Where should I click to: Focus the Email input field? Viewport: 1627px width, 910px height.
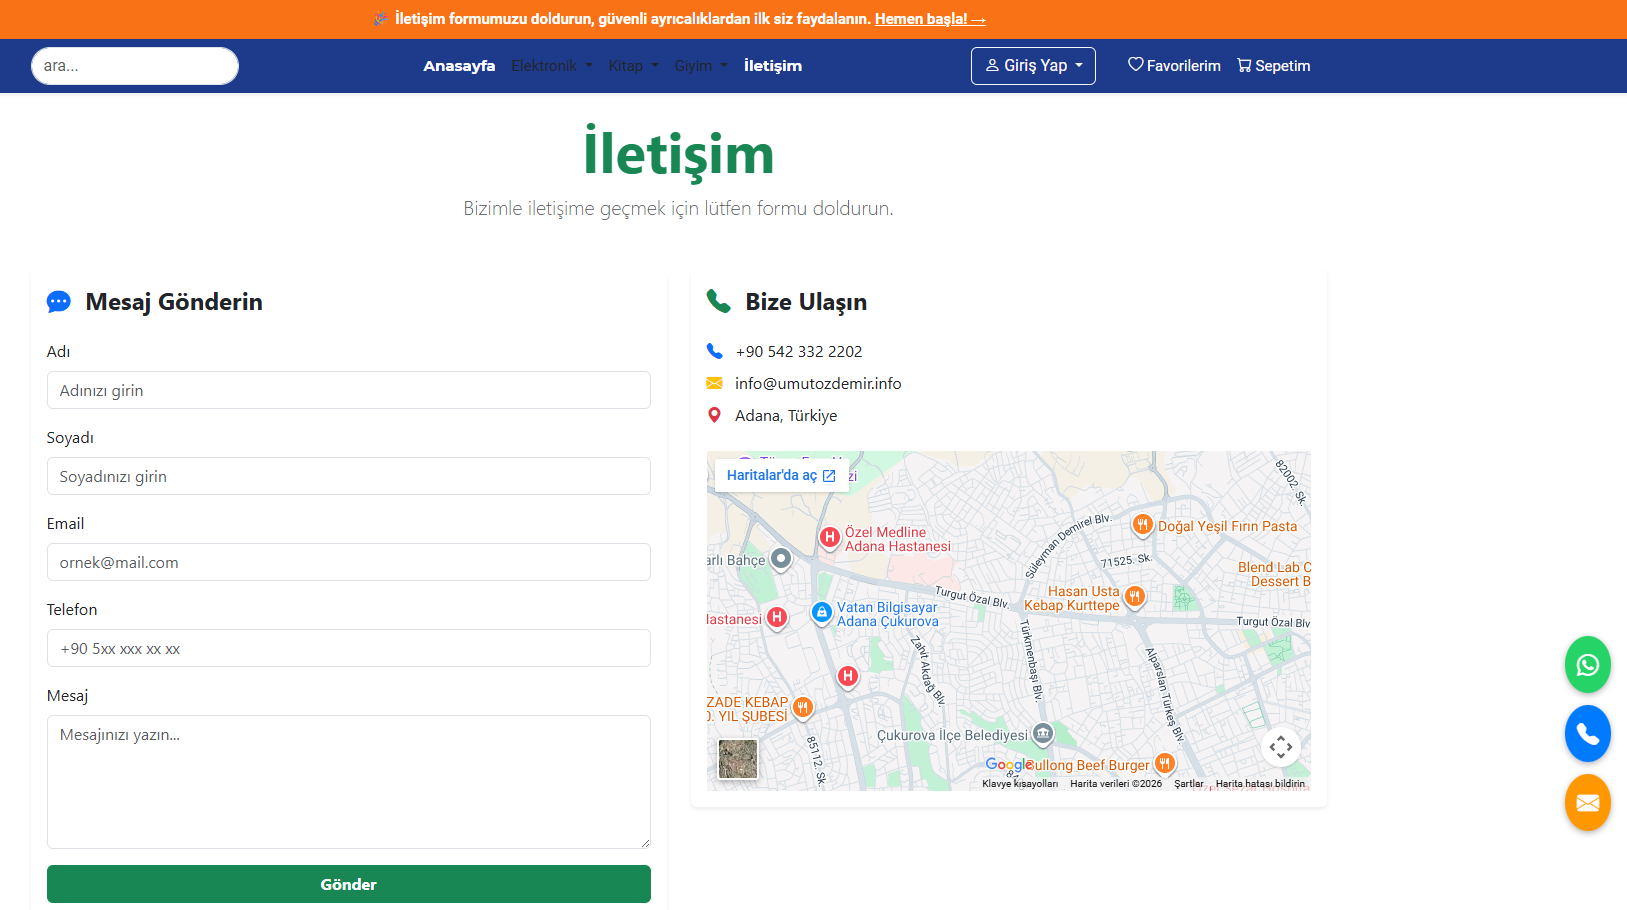coord(348,562)
